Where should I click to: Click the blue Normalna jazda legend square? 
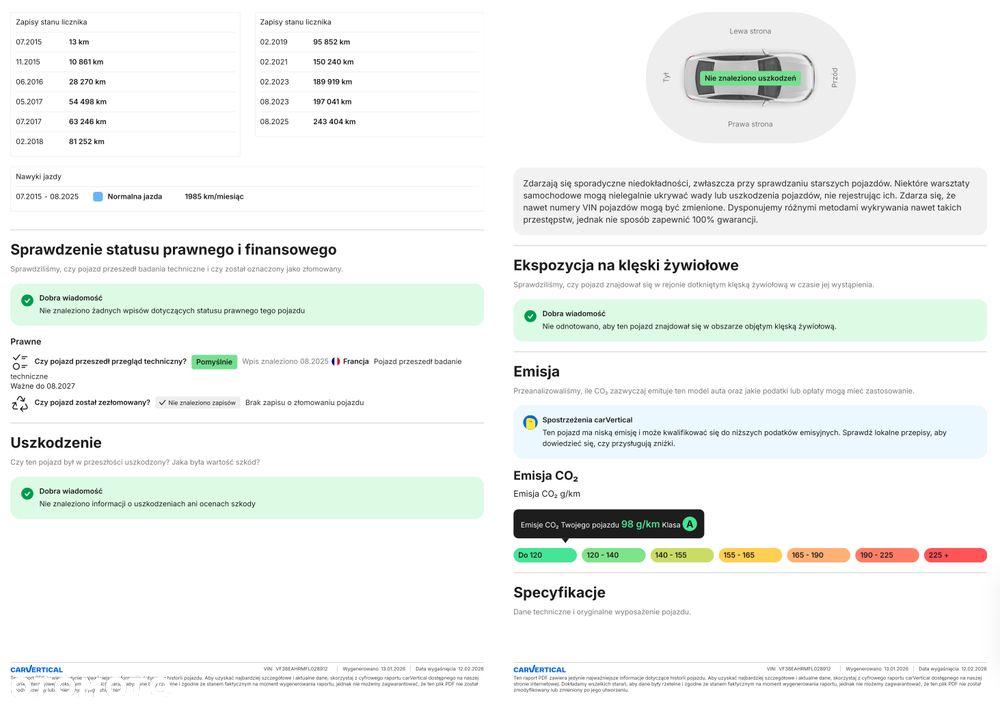click(98, 197)
